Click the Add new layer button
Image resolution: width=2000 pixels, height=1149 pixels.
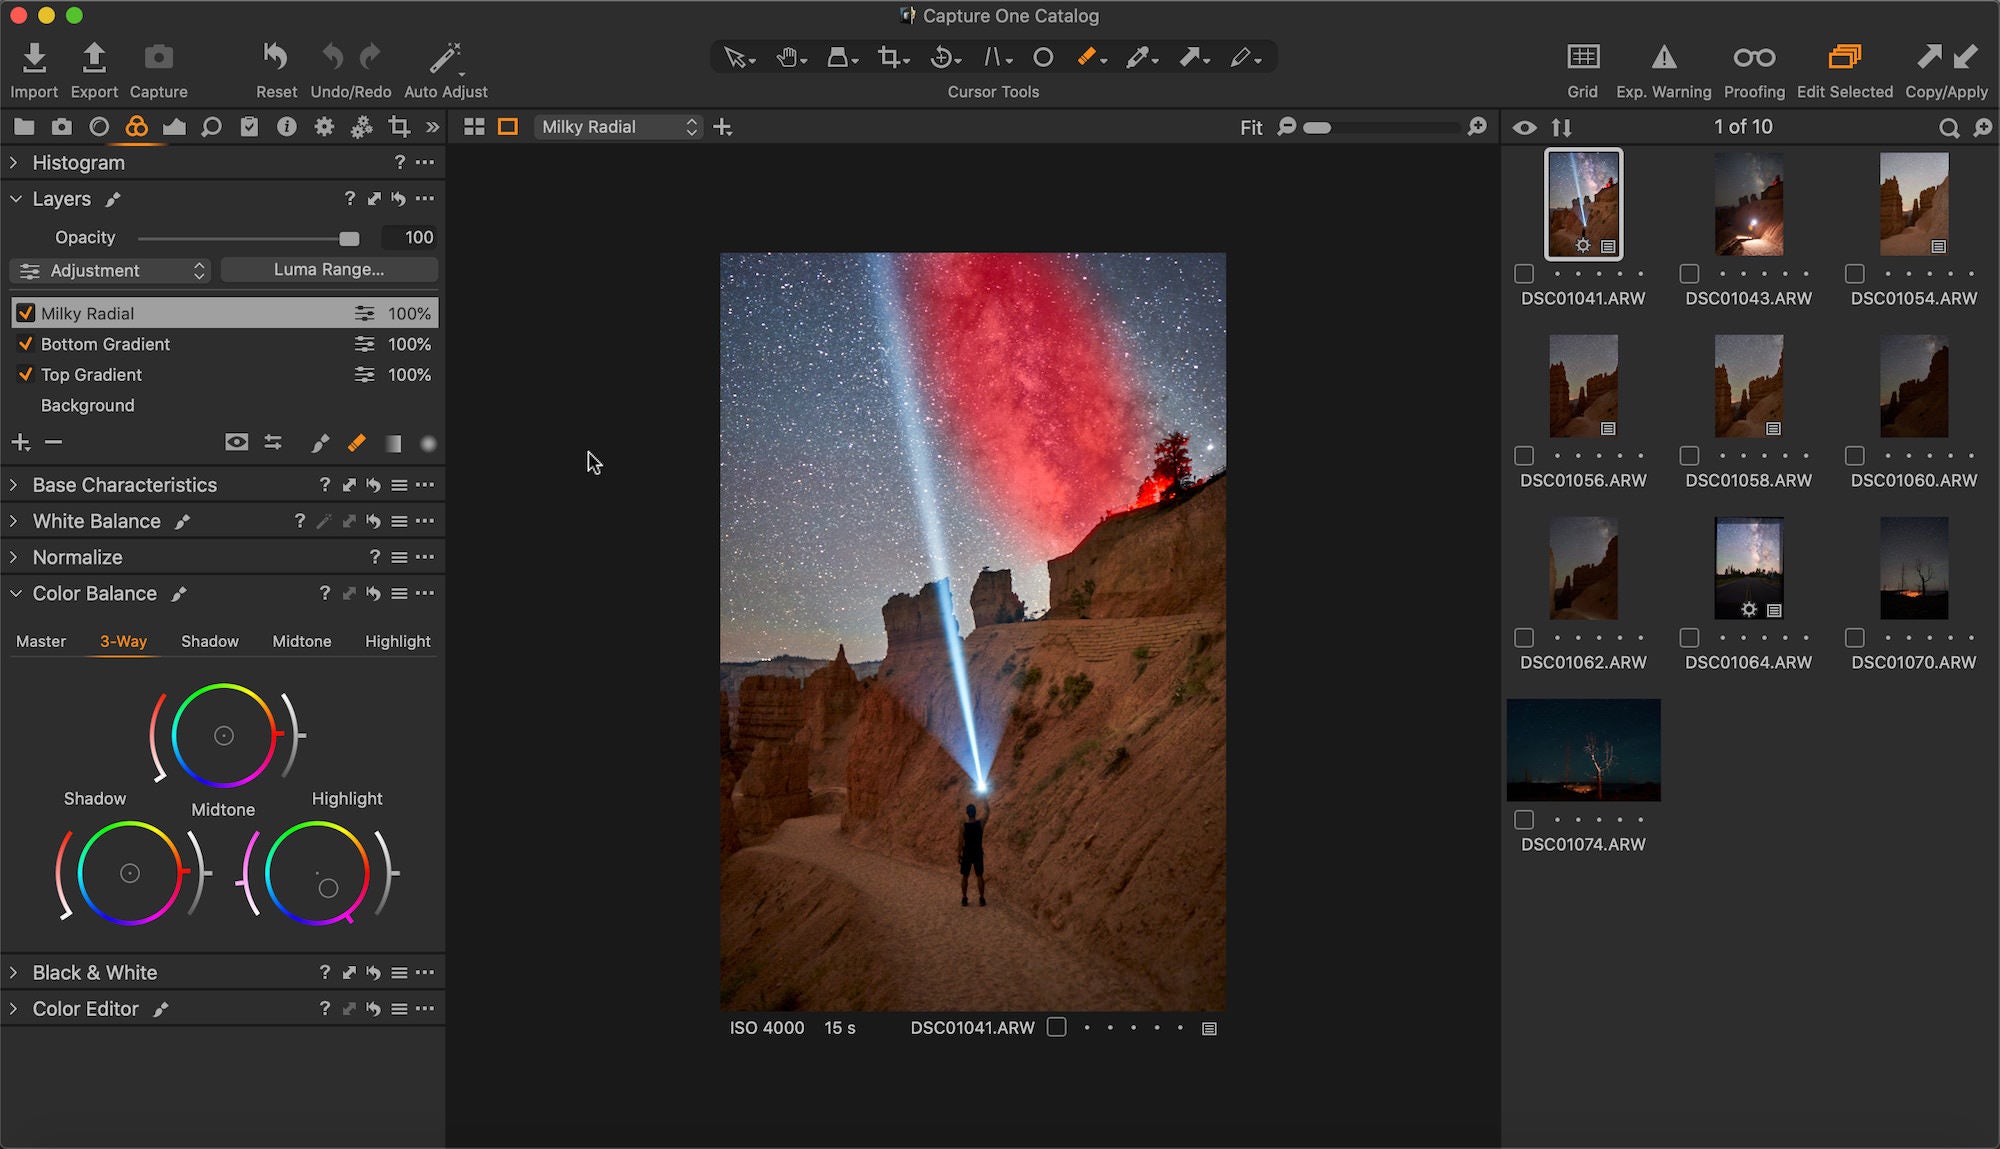pos(21,441)
